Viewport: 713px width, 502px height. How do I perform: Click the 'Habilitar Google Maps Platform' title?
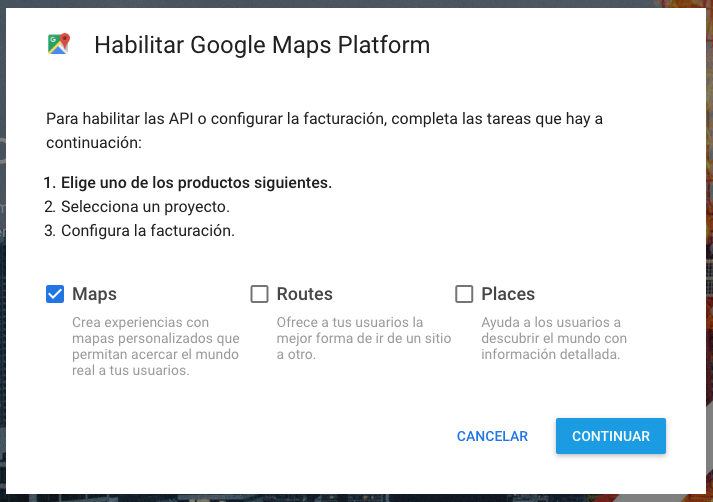click(262, 45)
